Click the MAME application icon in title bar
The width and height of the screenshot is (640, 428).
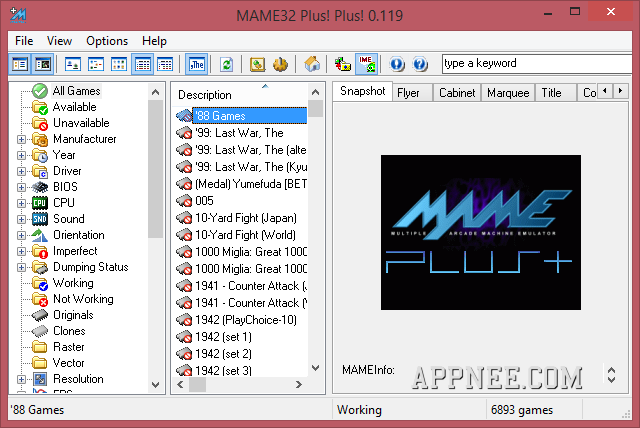point(18,15)
